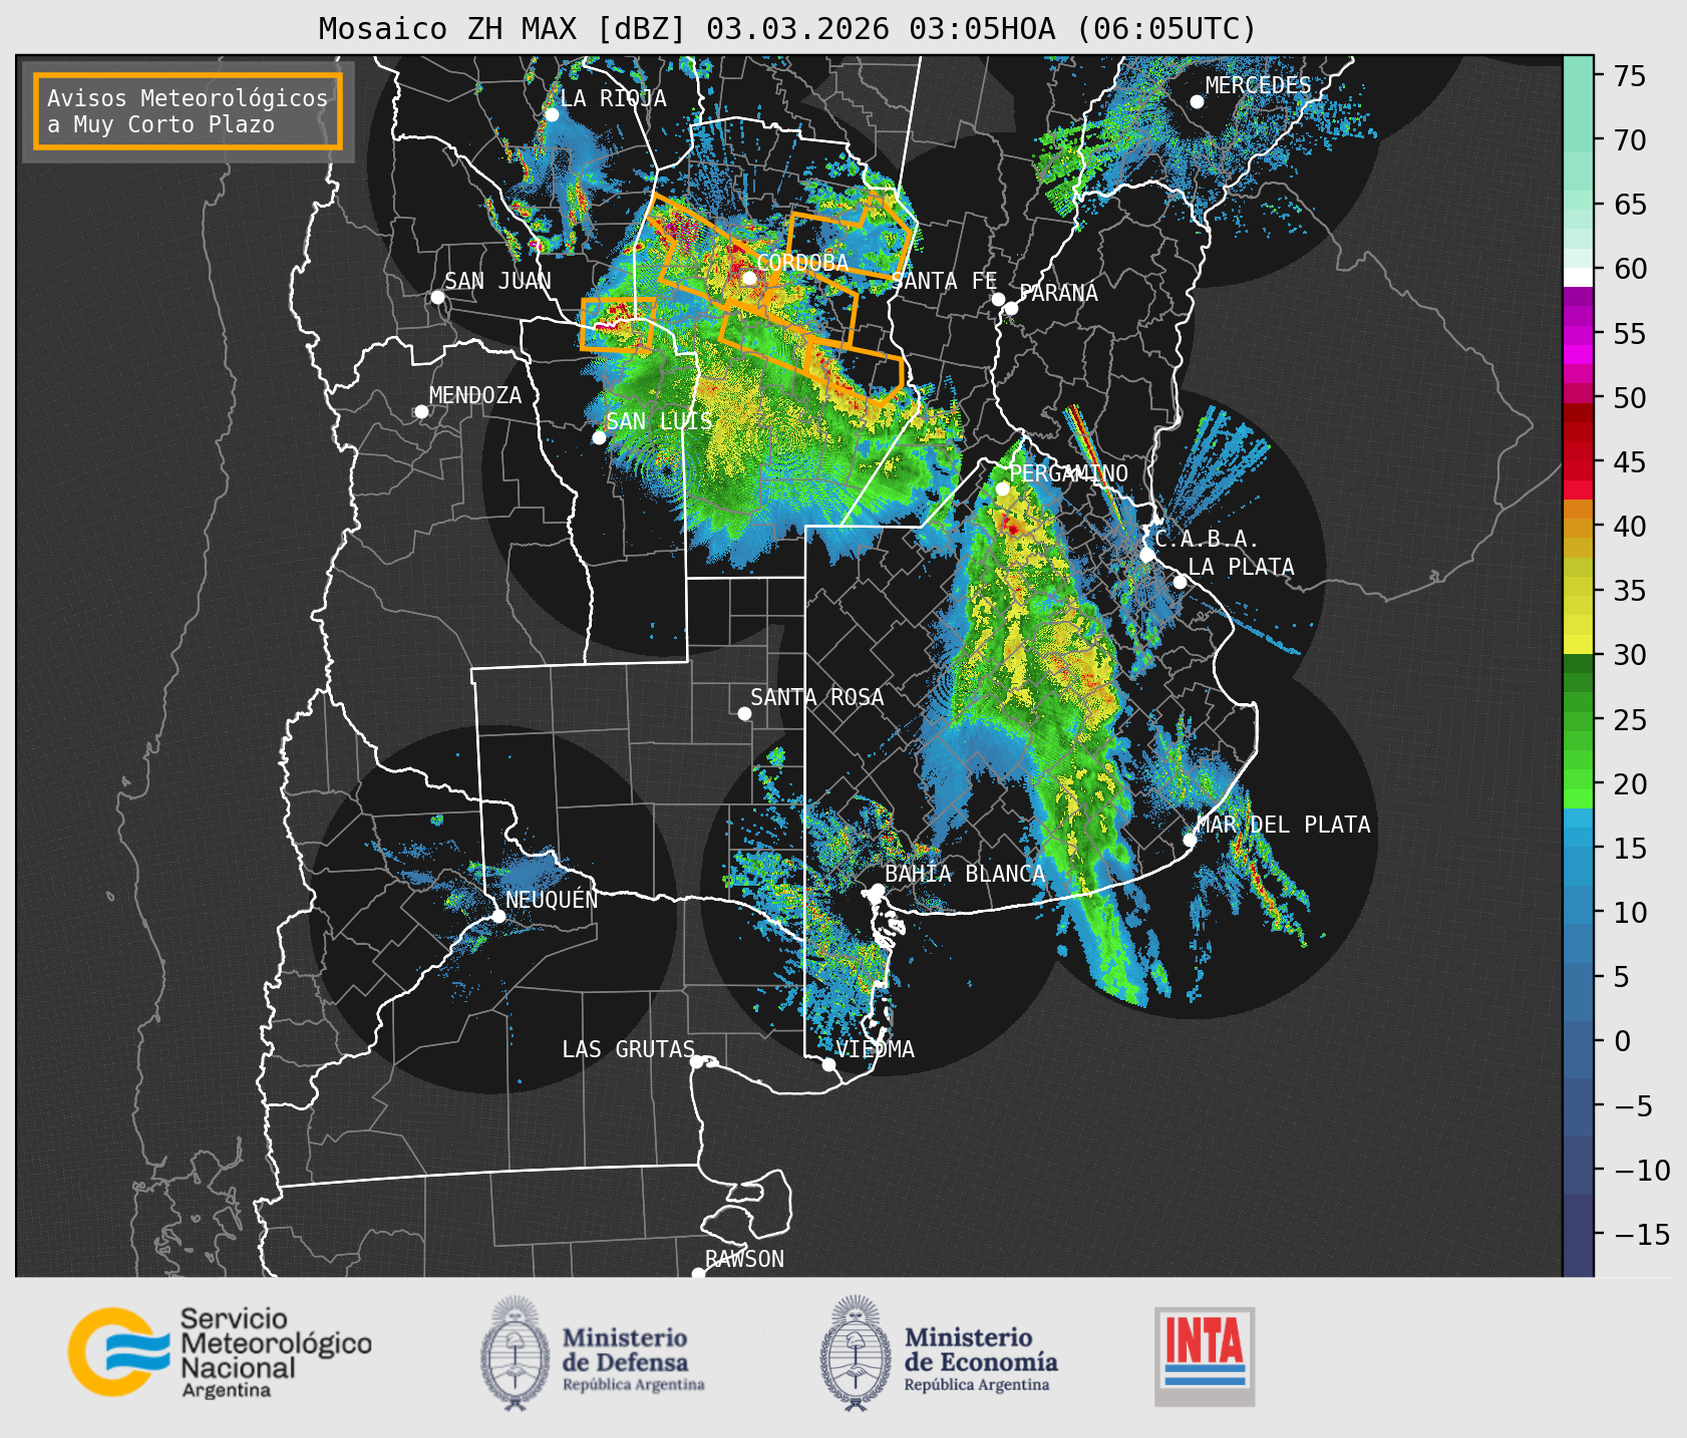Click the "BAHIA BLANCA" map label

pyautogui.click(x=965, y=874)
